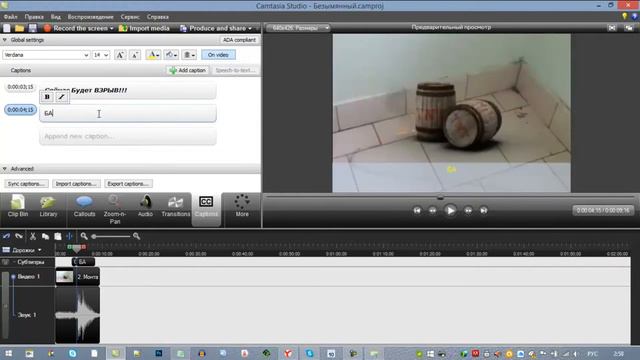Screen dimensions: 640x360
Task: Open the caption alignment dropdown
Action: pyautogui.click(x=189, y=55)
